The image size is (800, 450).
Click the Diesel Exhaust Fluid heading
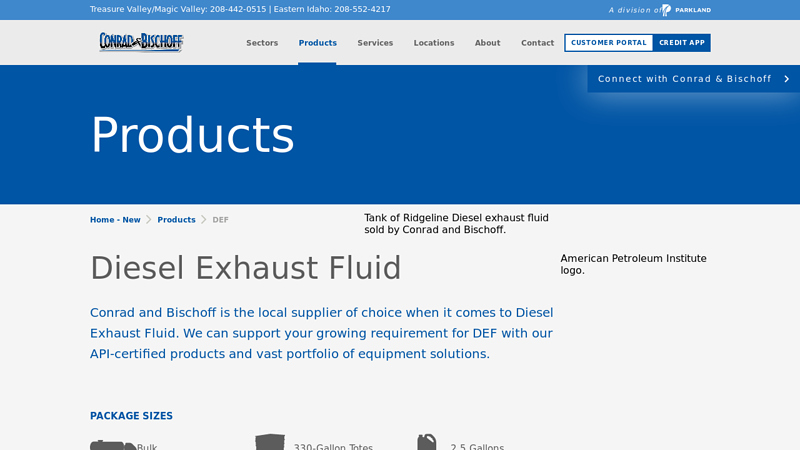[x=246, y=268]
